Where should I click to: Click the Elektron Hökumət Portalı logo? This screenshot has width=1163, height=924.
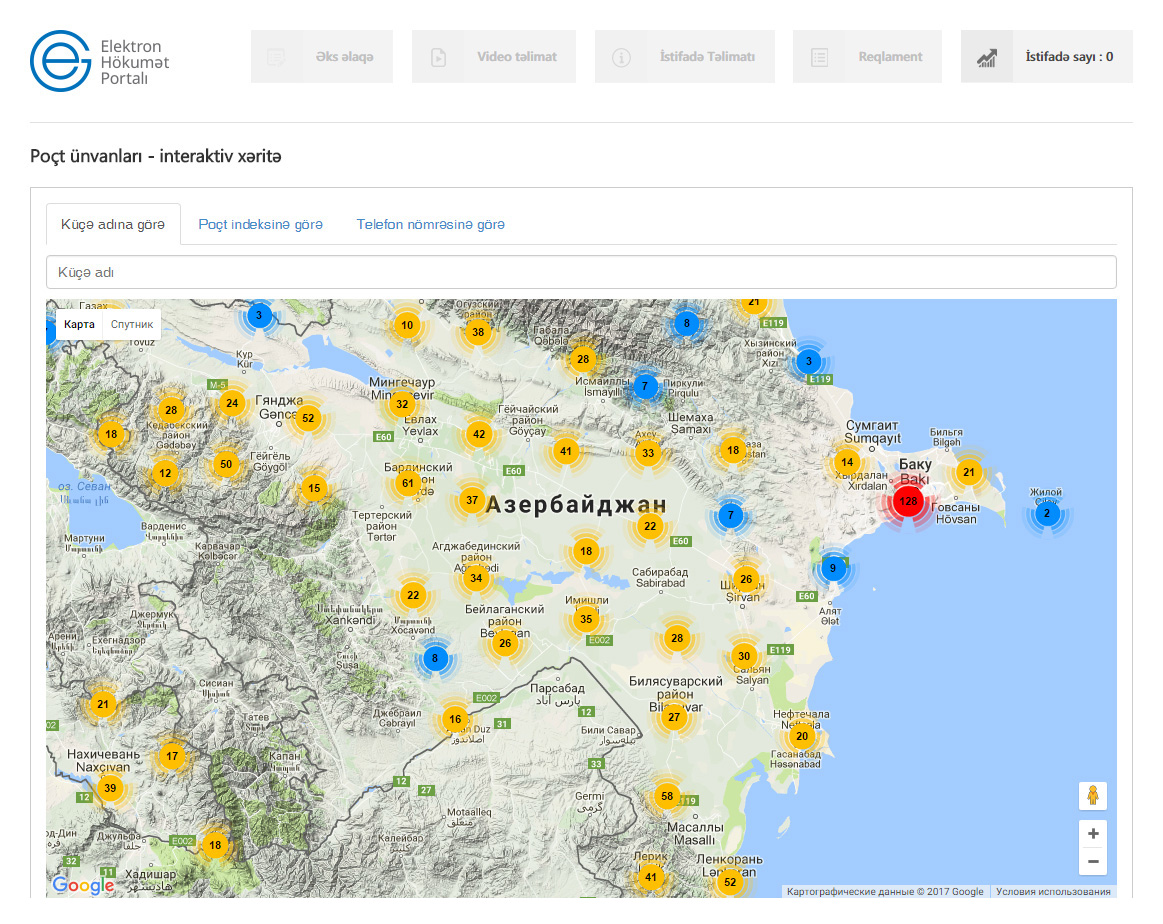(x=99, y=61)
